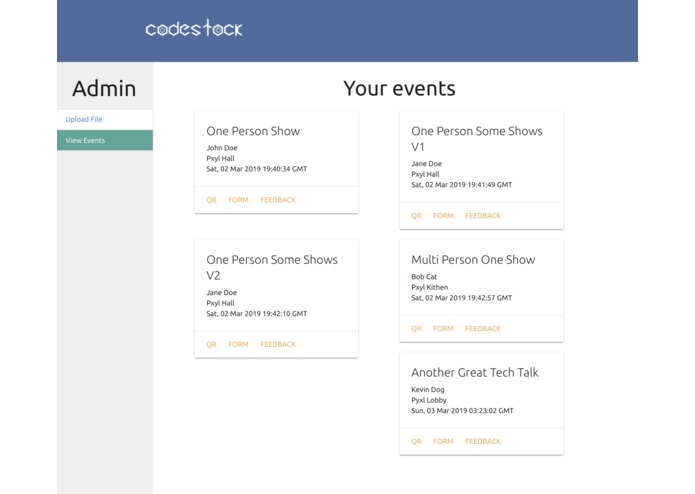Image resolution: width=695 pixels, height=494 pixels.
Task: View FEEDBACK for One Person Some Shows V2
Action: coord(278,344)
